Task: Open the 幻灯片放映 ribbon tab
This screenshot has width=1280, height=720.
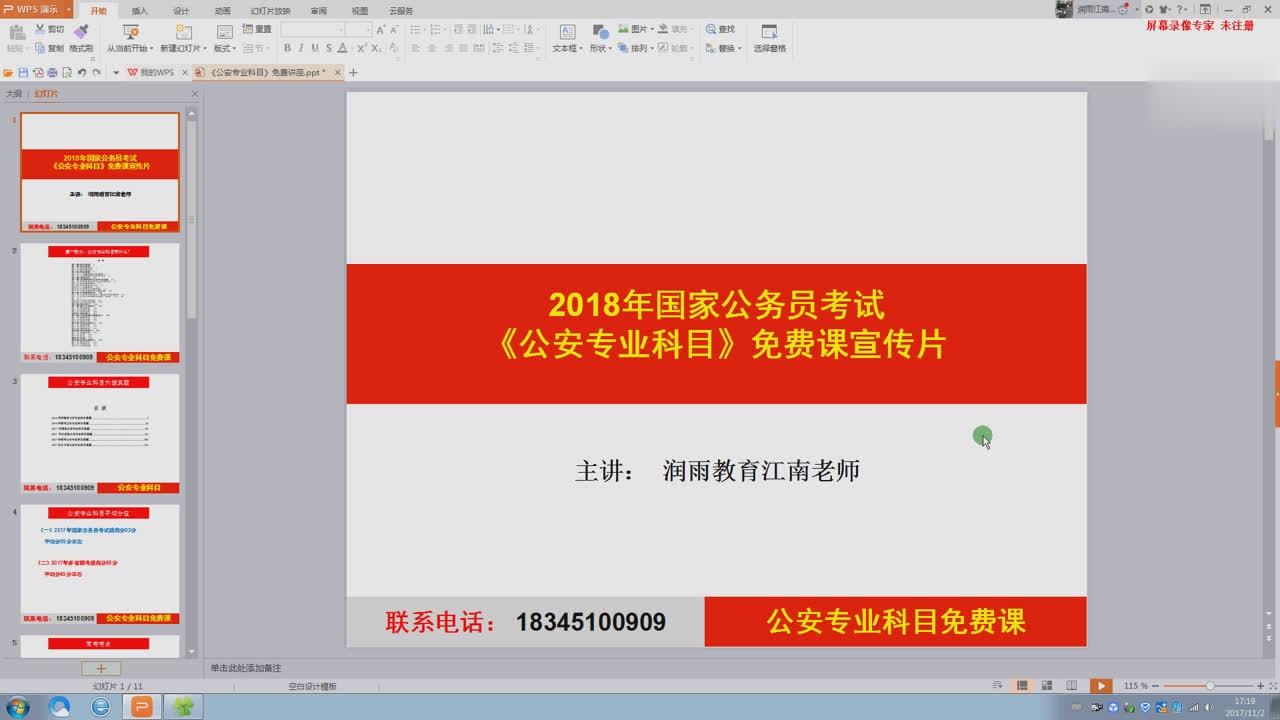Action: 270,11
